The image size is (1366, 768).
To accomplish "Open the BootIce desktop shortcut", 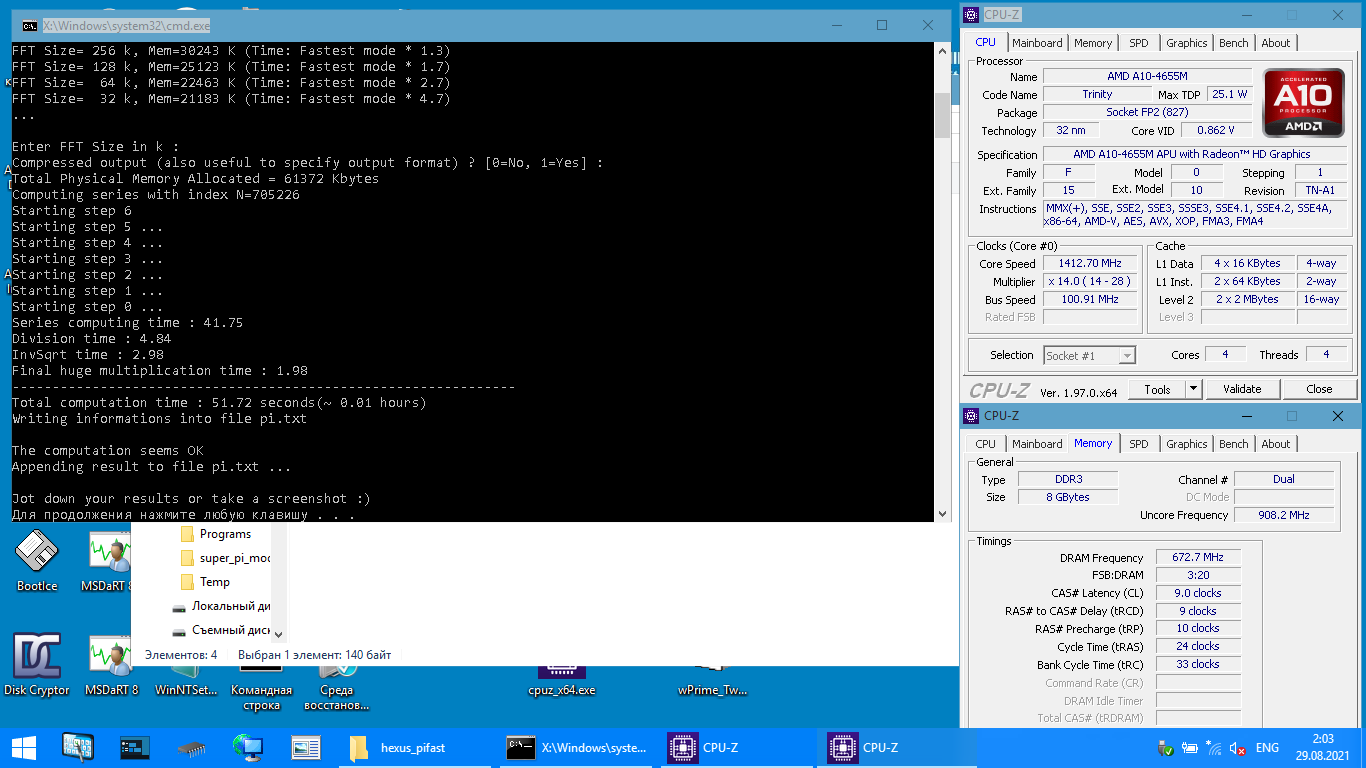I will 37,562.
